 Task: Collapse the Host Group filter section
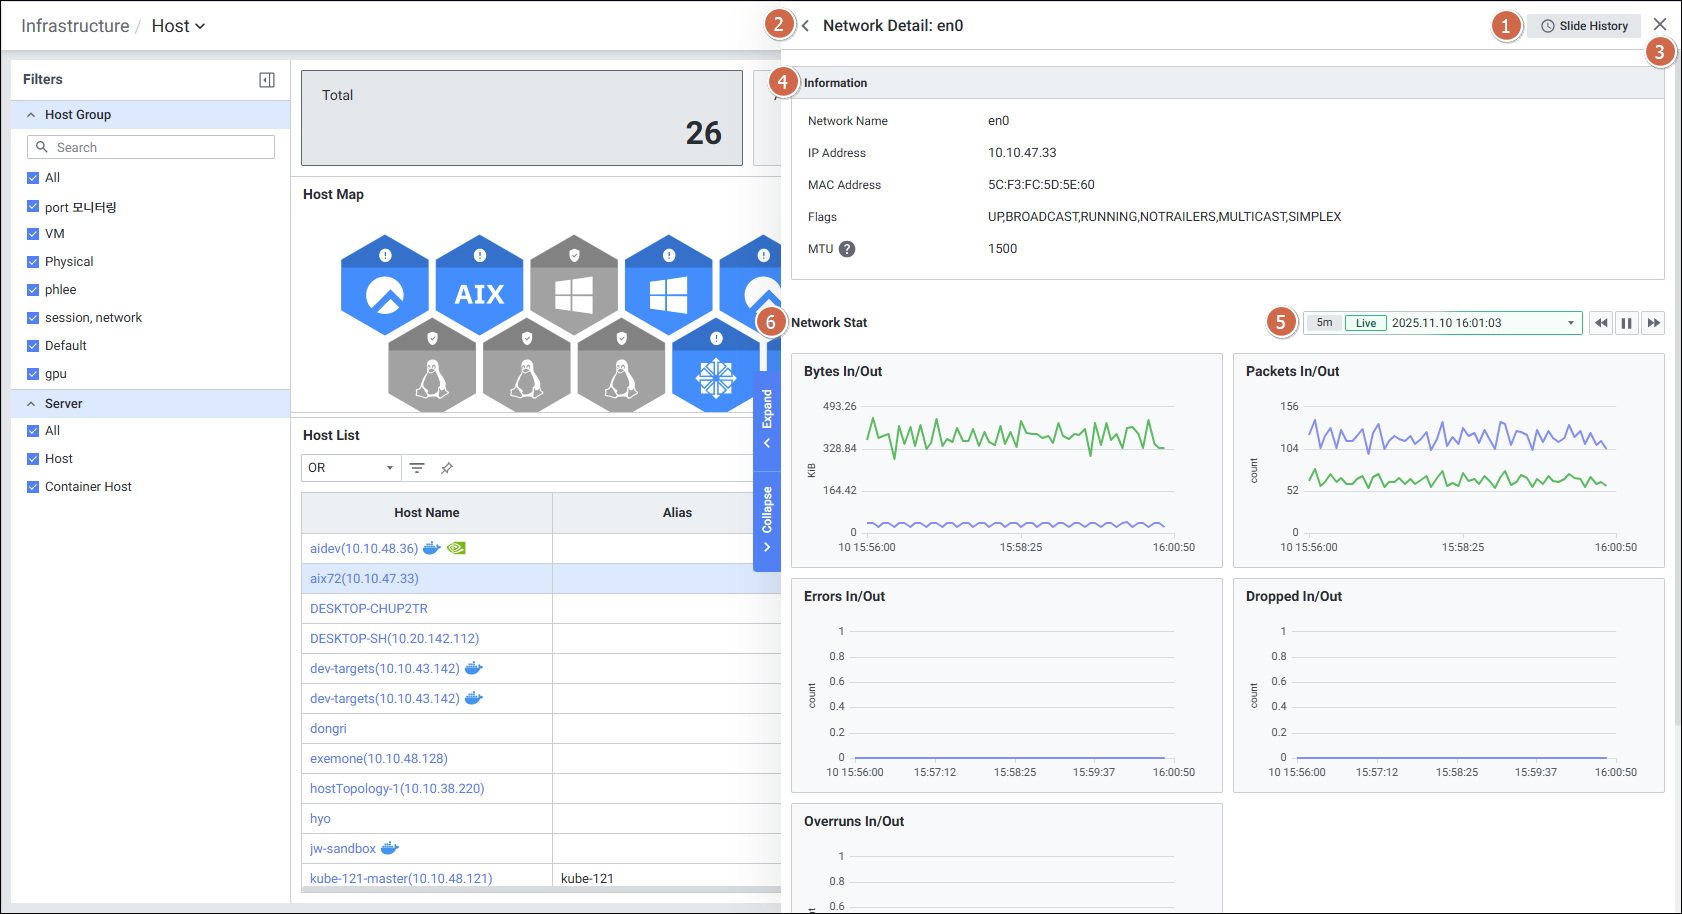point(31,115)
